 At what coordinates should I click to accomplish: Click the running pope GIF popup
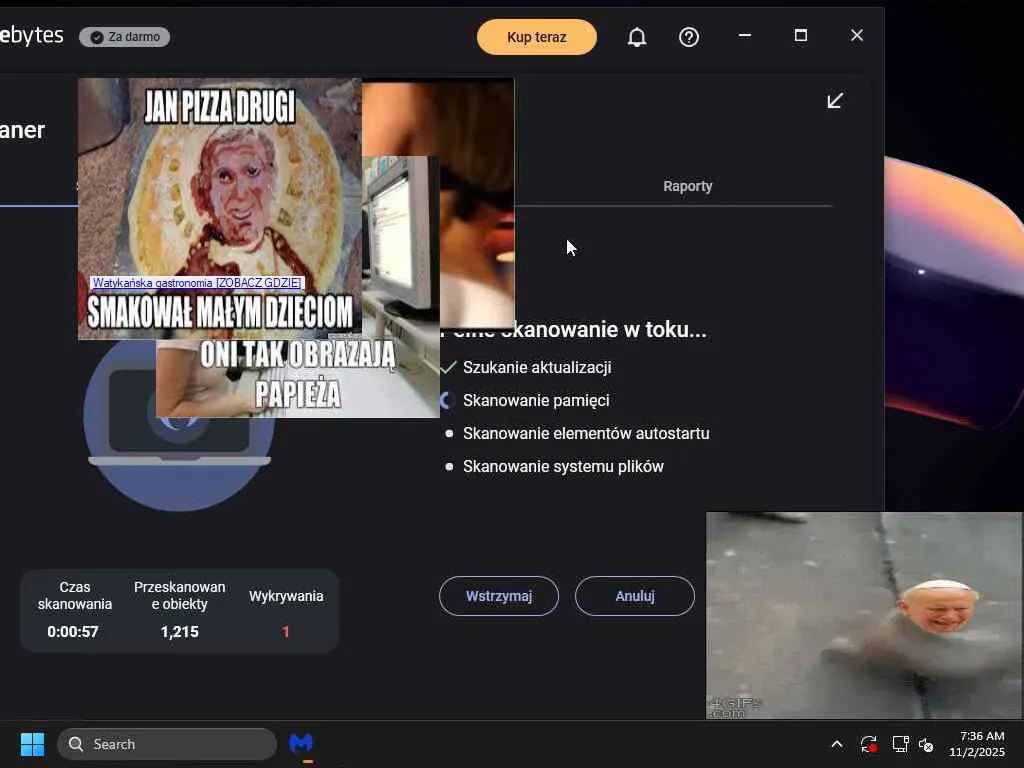(864, 615)
